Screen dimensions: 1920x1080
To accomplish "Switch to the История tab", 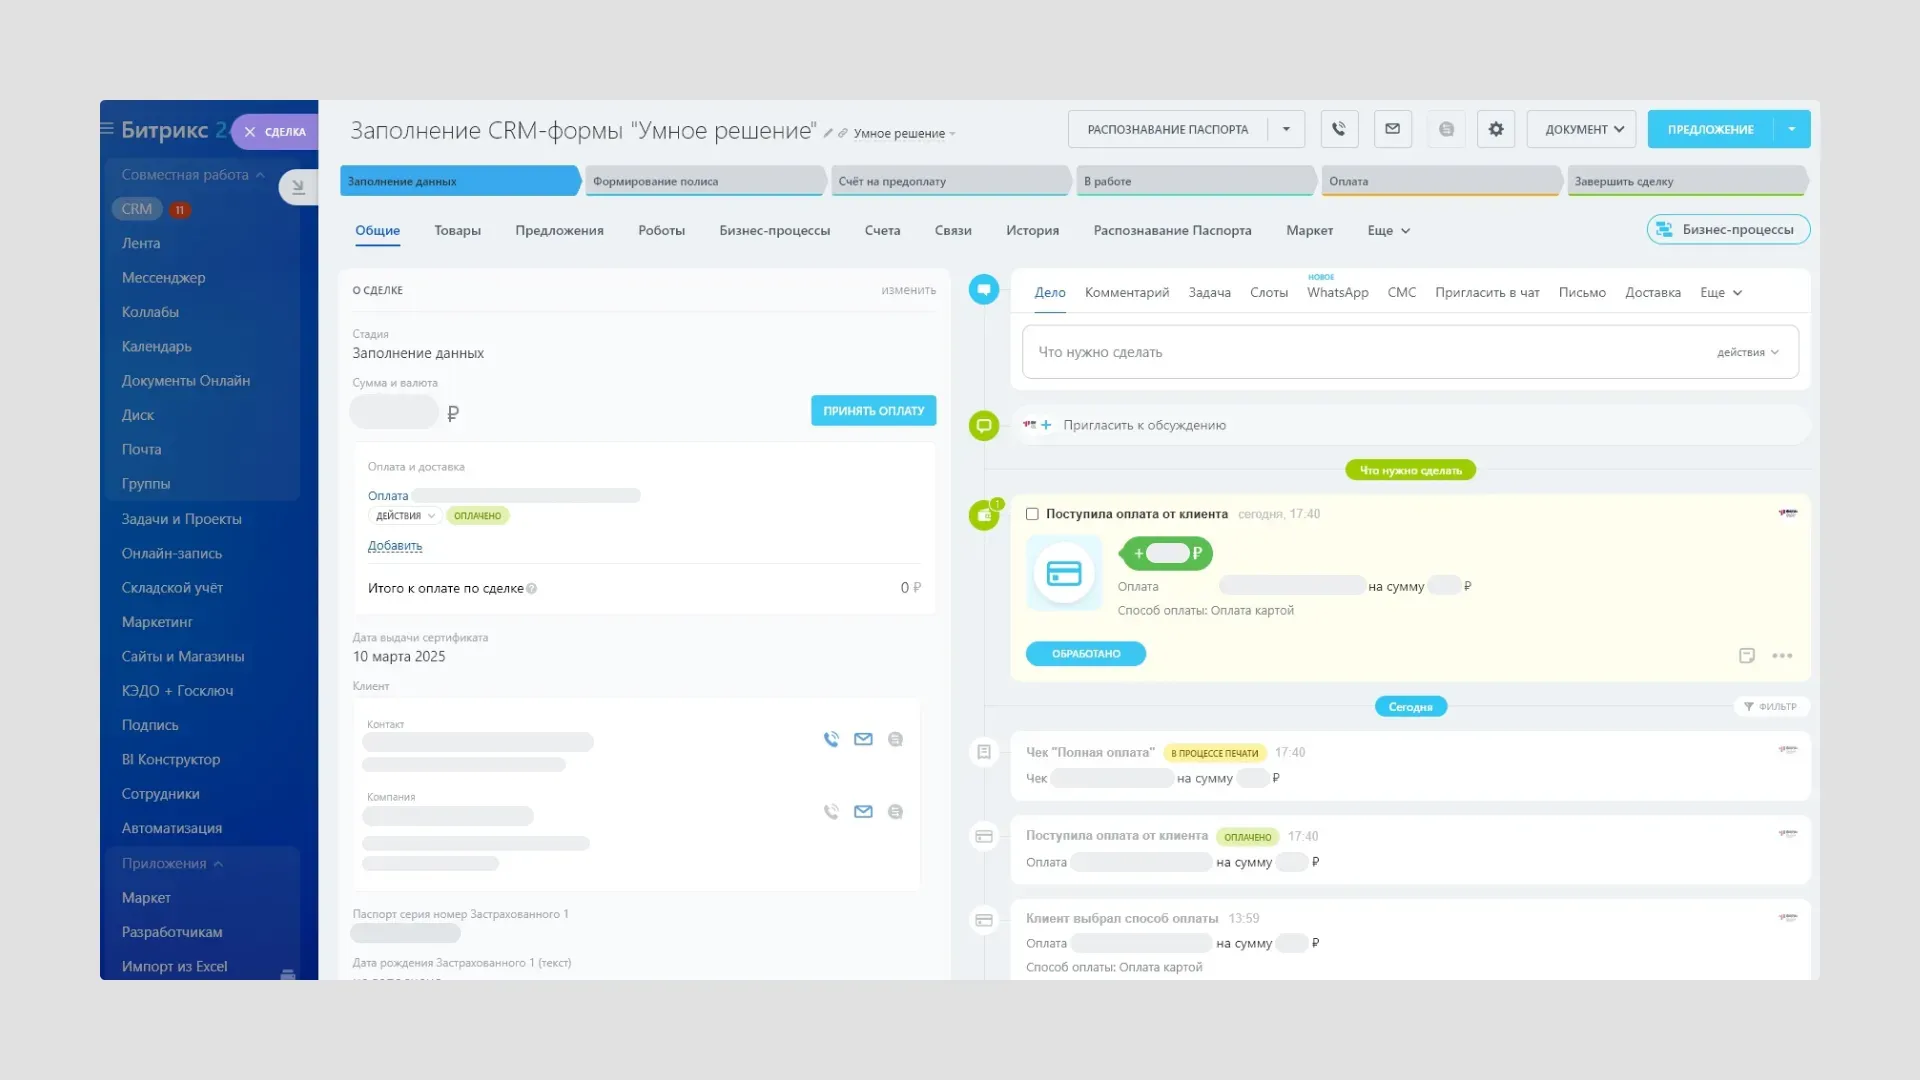I will point(1032,230).
